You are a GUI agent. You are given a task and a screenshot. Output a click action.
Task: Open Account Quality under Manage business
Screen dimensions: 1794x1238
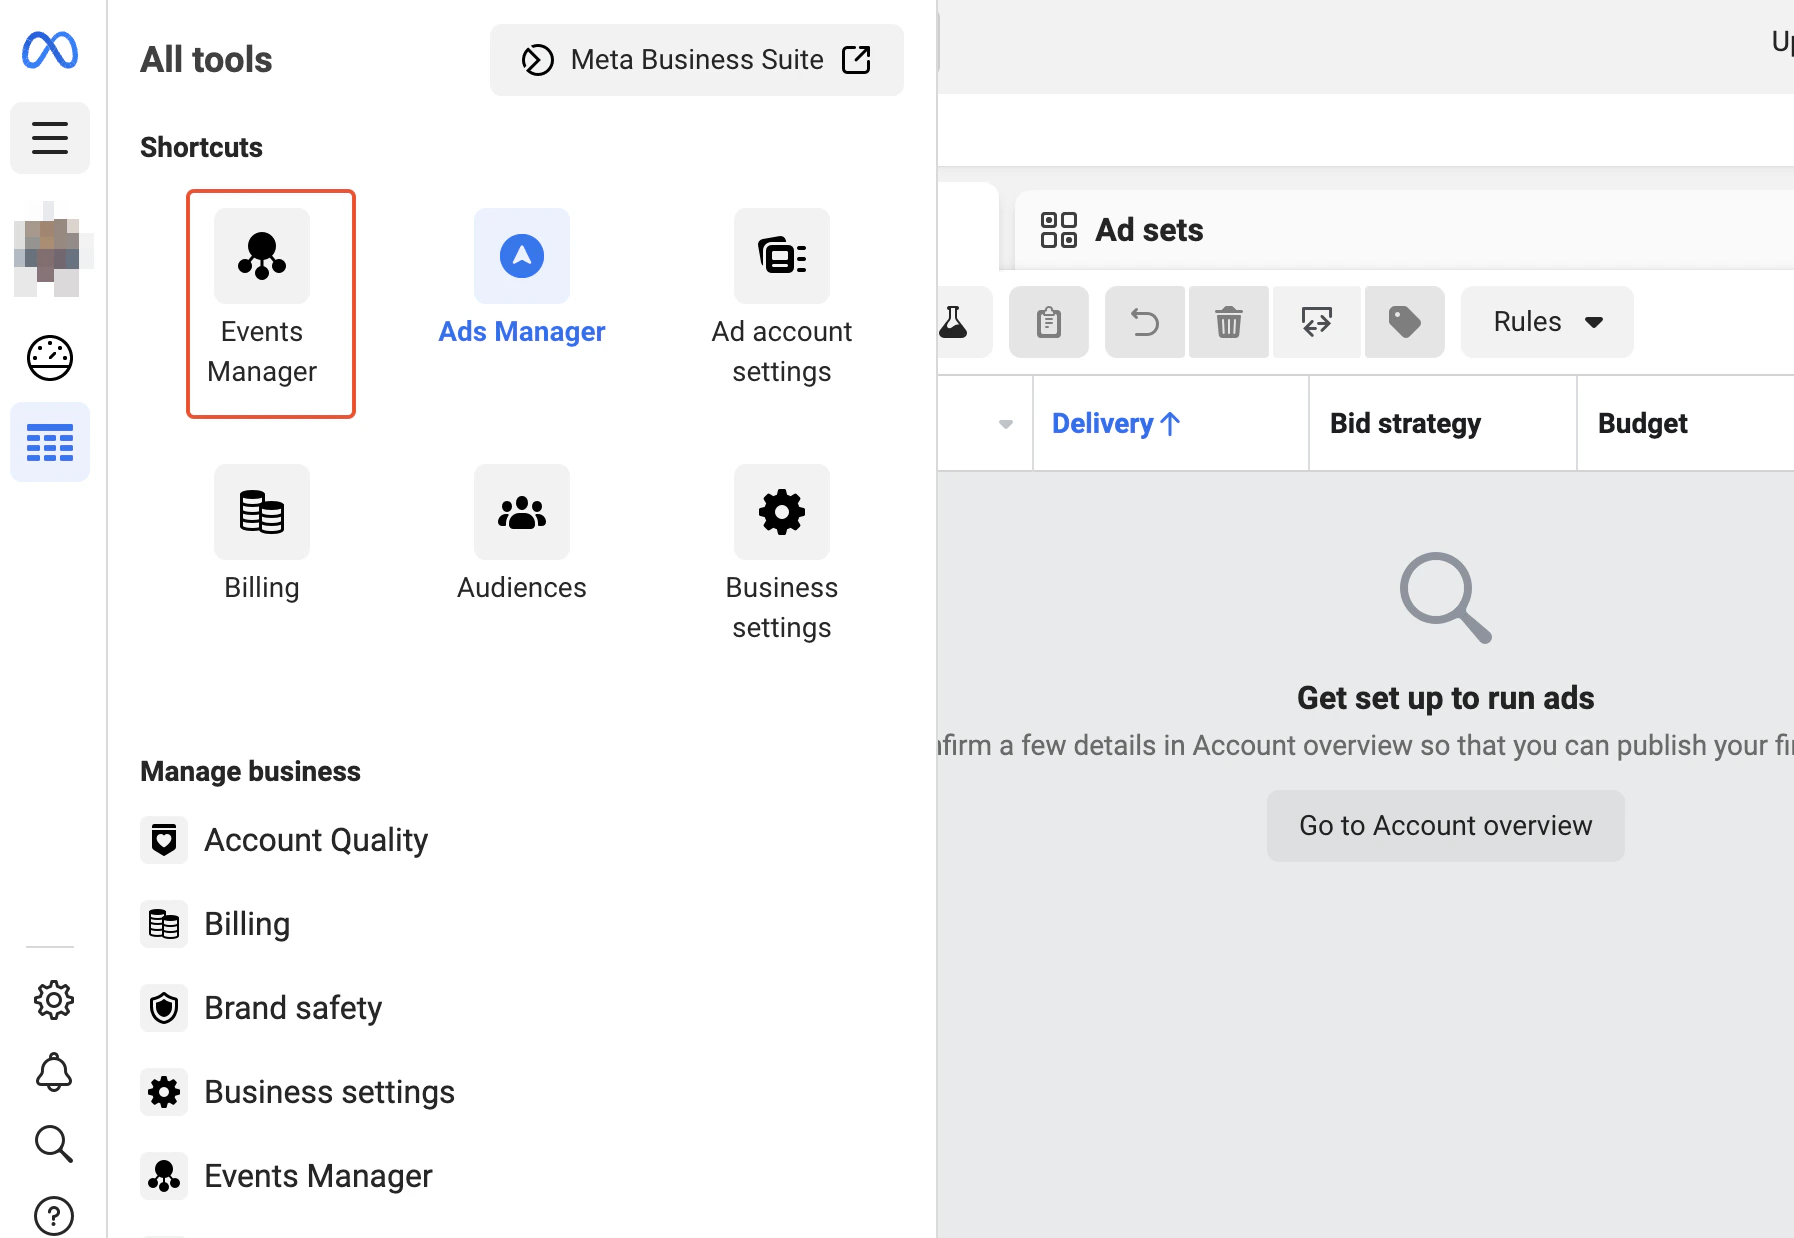[x=286, y=840]
